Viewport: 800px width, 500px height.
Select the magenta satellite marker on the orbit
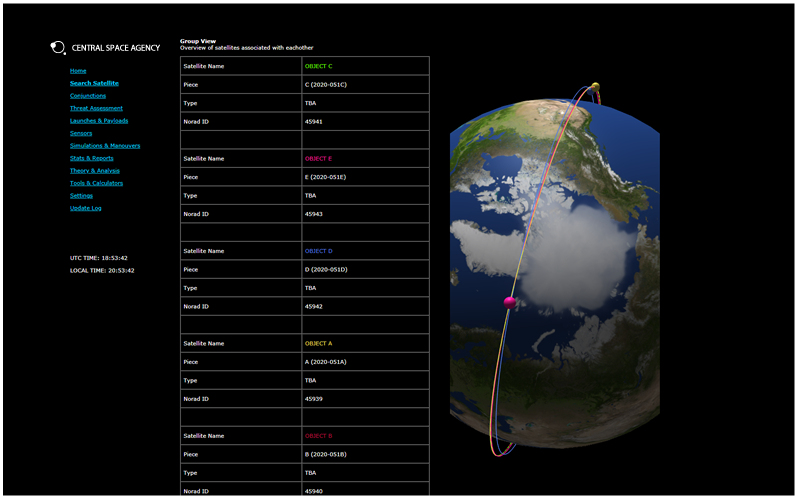click(510, 302)
